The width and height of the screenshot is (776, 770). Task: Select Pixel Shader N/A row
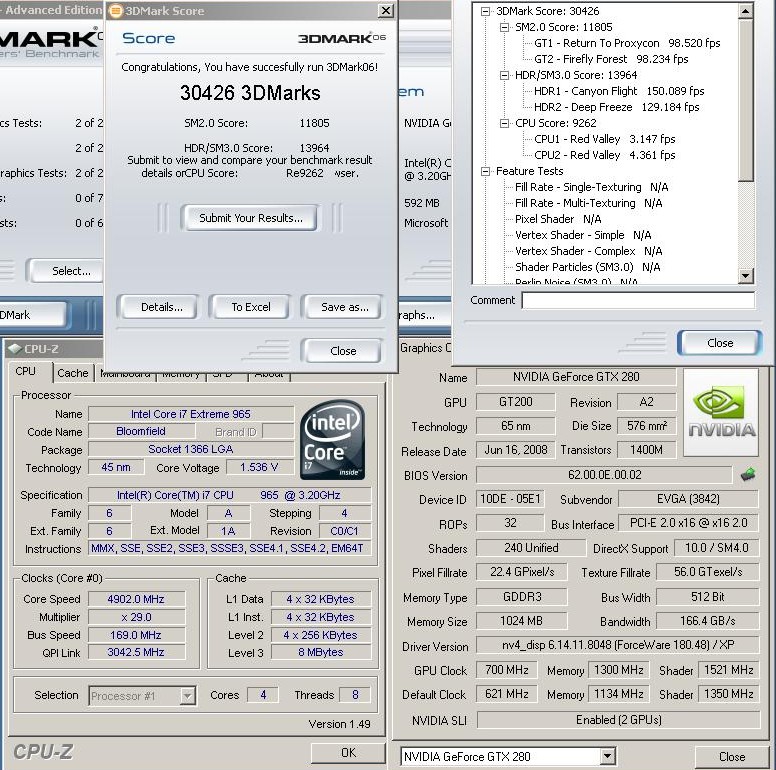coord(558,219)
